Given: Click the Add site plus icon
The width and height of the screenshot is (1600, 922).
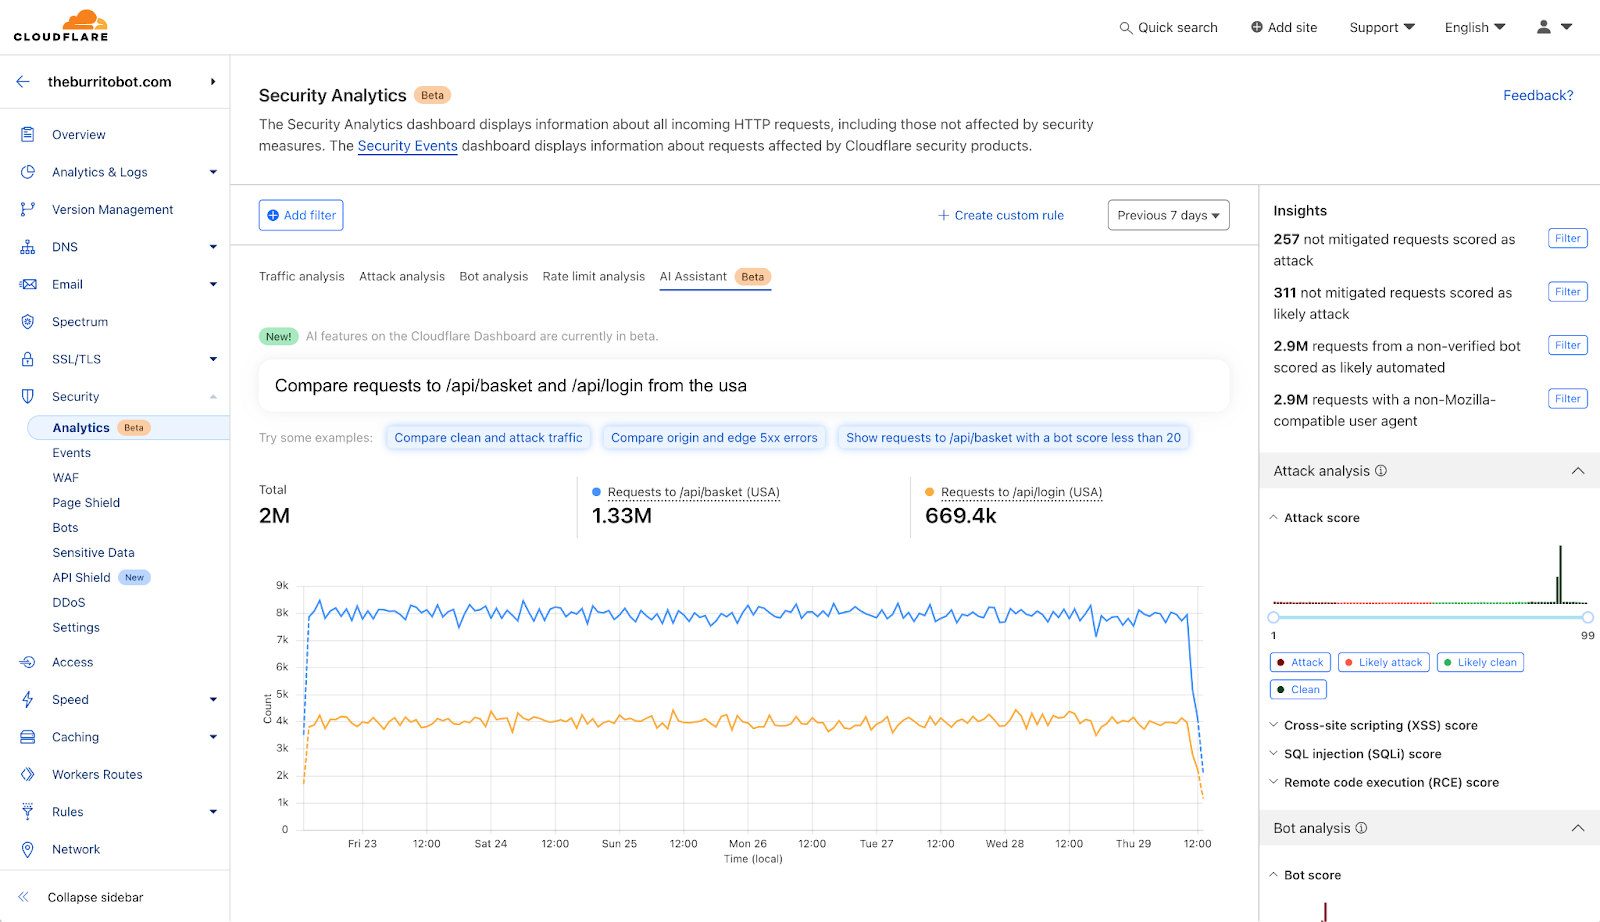Looking at the screenshot, I should coord(1257,27).
